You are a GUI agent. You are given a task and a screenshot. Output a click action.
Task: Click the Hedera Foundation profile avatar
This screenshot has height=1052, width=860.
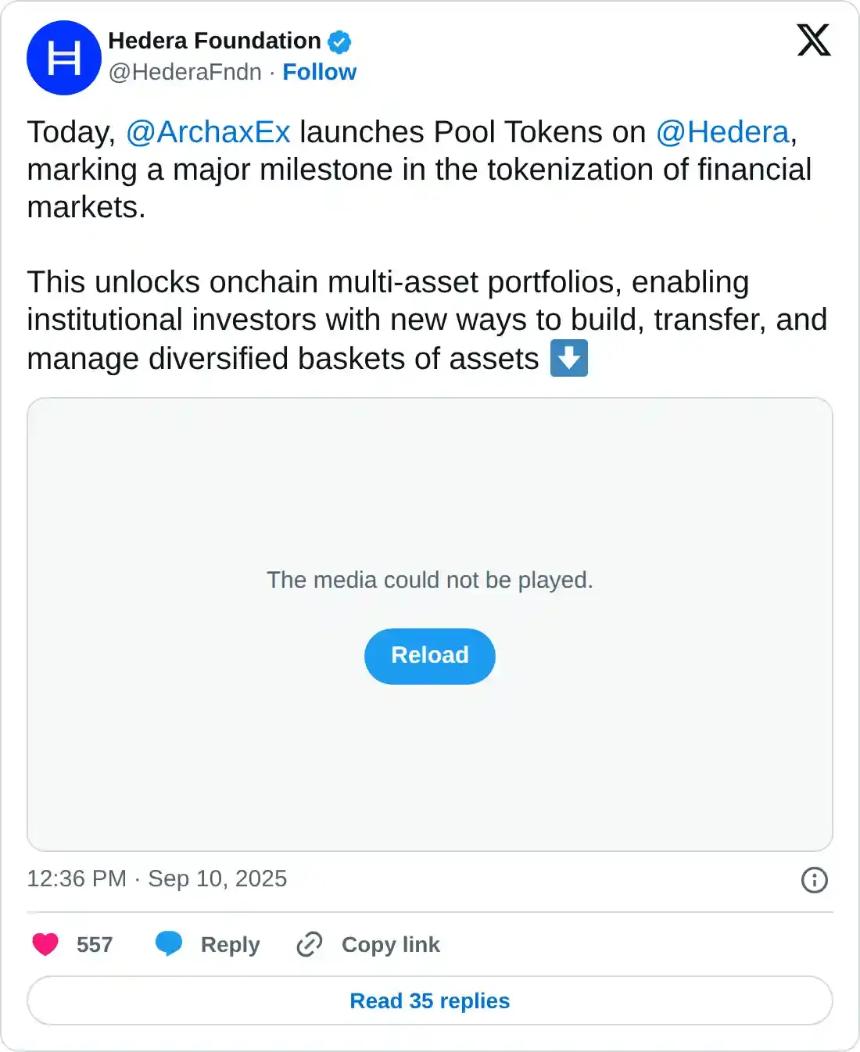(x=63, y=58)
